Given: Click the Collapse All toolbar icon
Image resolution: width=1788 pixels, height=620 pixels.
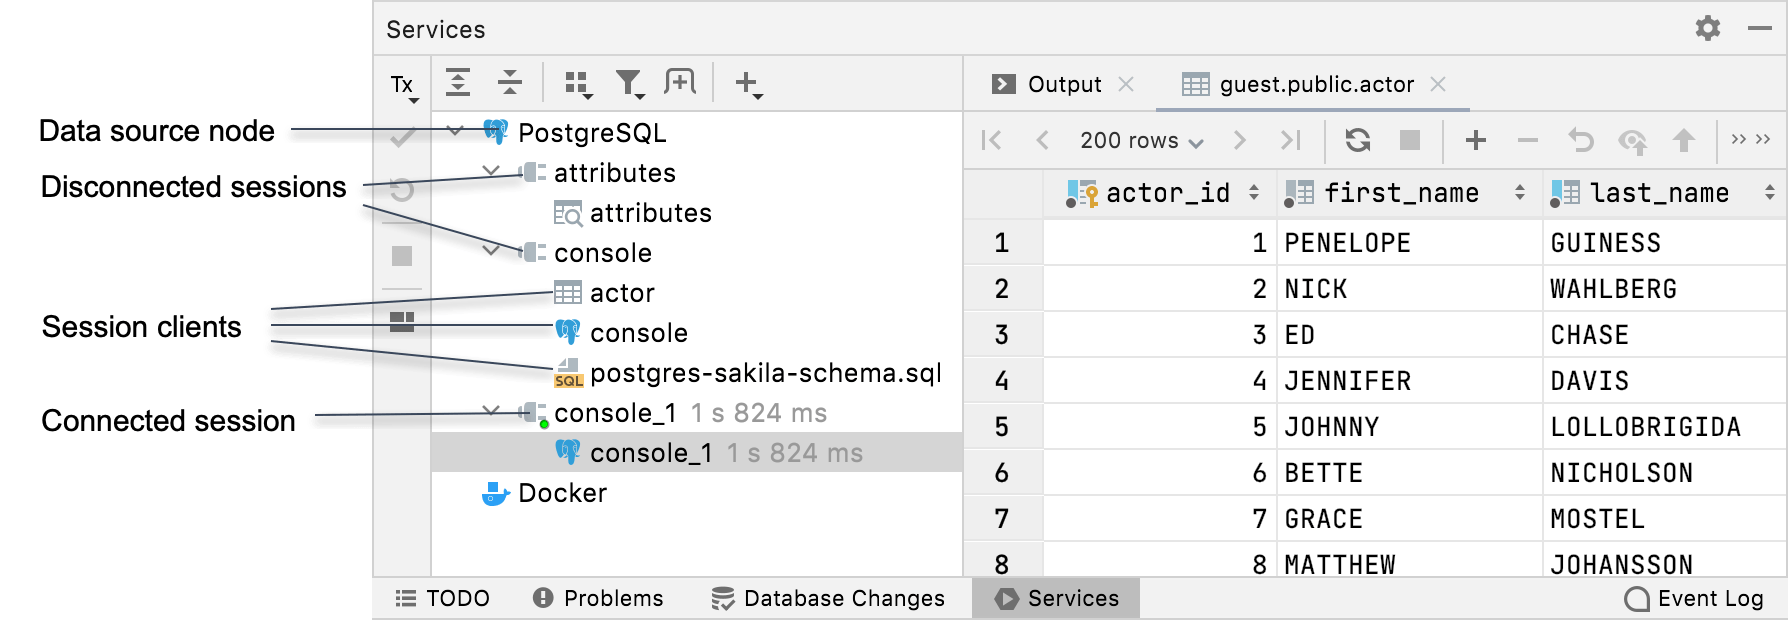Looking at the screenshot, I should click(510, 83).
